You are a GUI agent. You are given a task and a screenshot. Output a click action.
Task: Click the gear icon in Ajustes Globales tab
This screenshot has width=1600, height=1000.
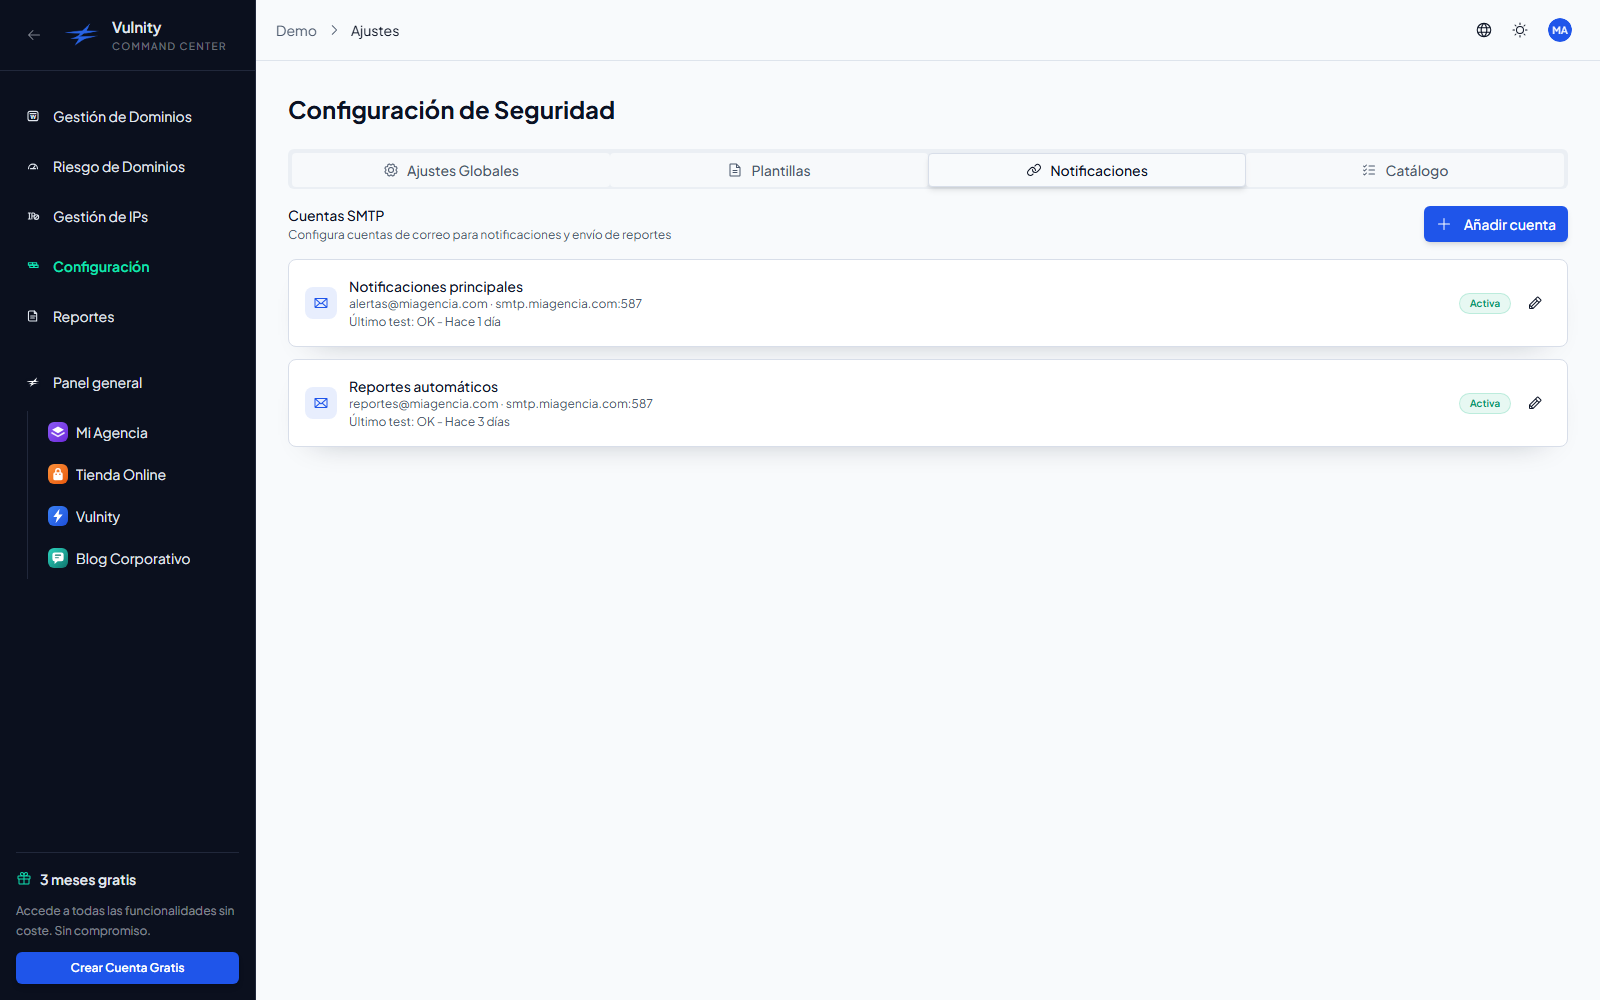(x=391, y=170)
